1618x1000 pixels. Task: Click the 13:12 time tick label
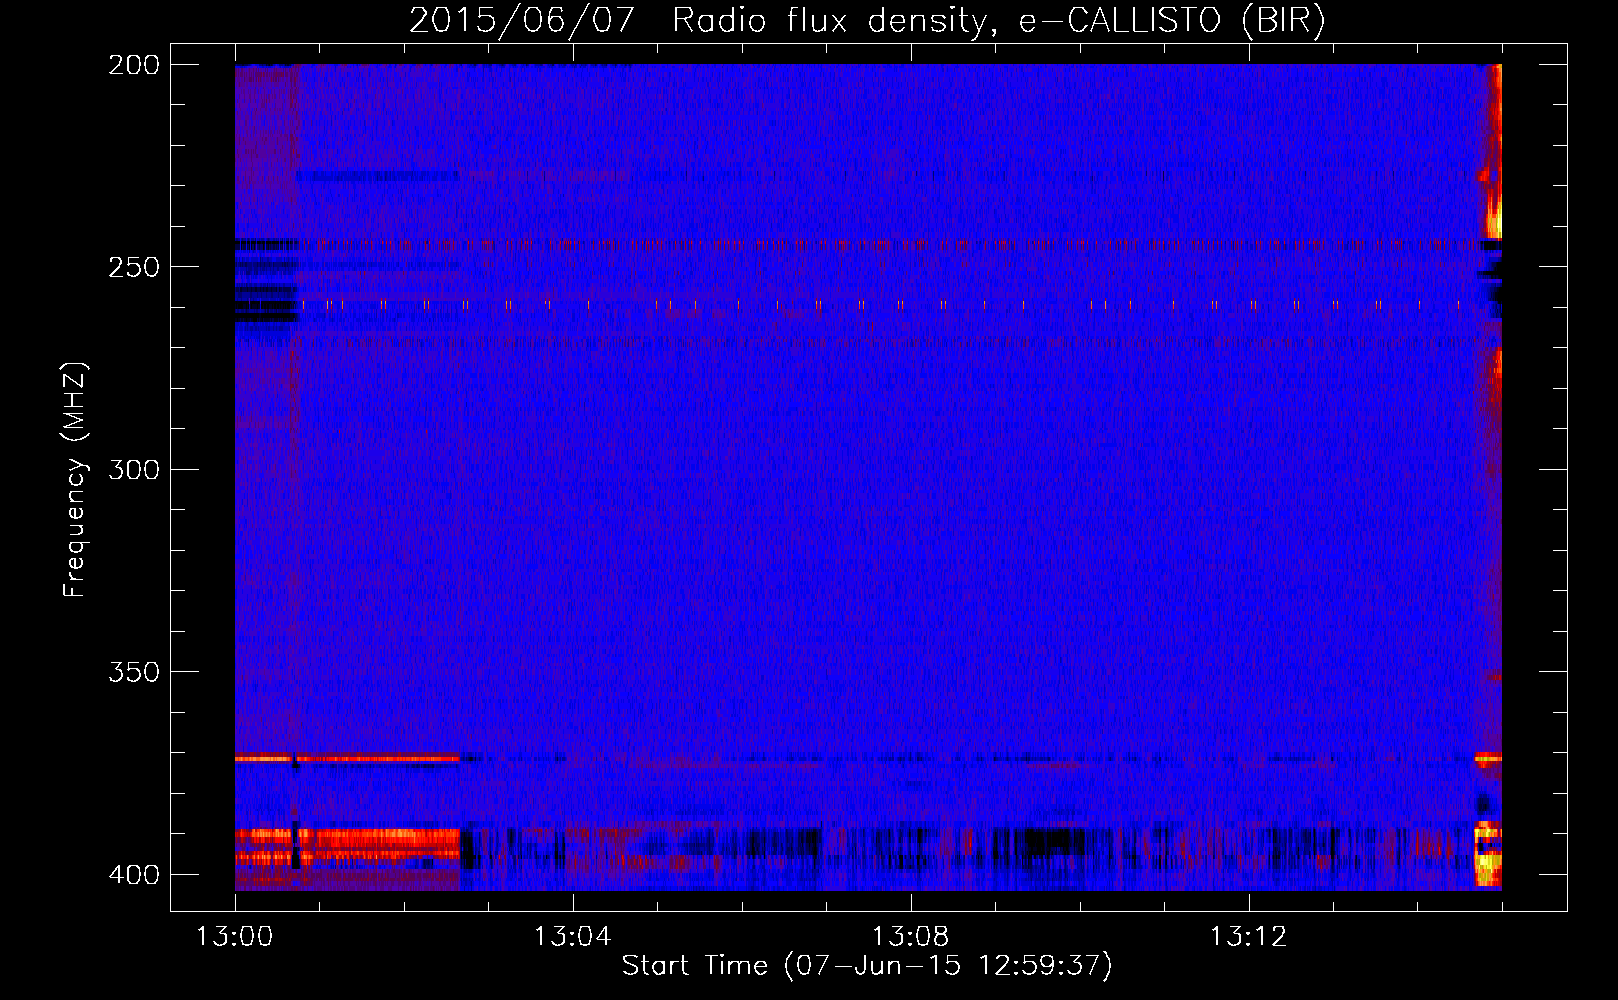pyautogui.click(x=1248, y=937)
